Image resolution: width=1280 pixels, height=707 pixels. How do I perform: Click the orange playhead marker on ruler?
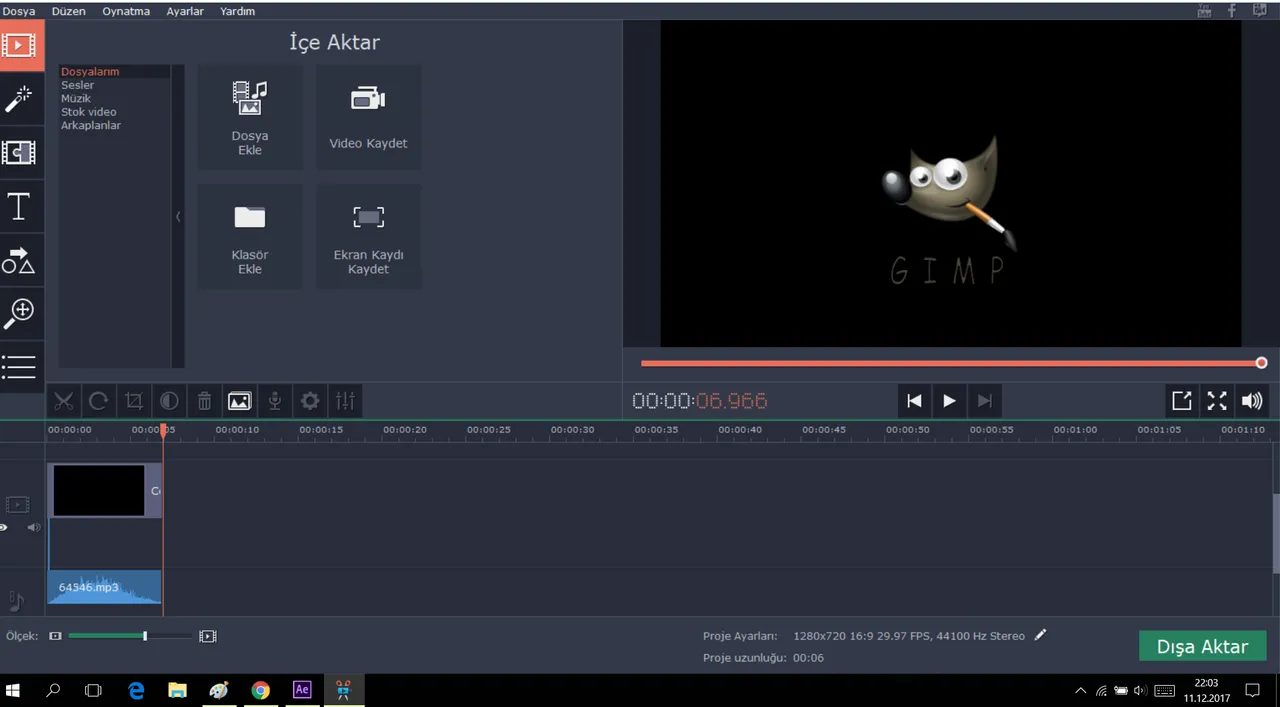point(163,430)
